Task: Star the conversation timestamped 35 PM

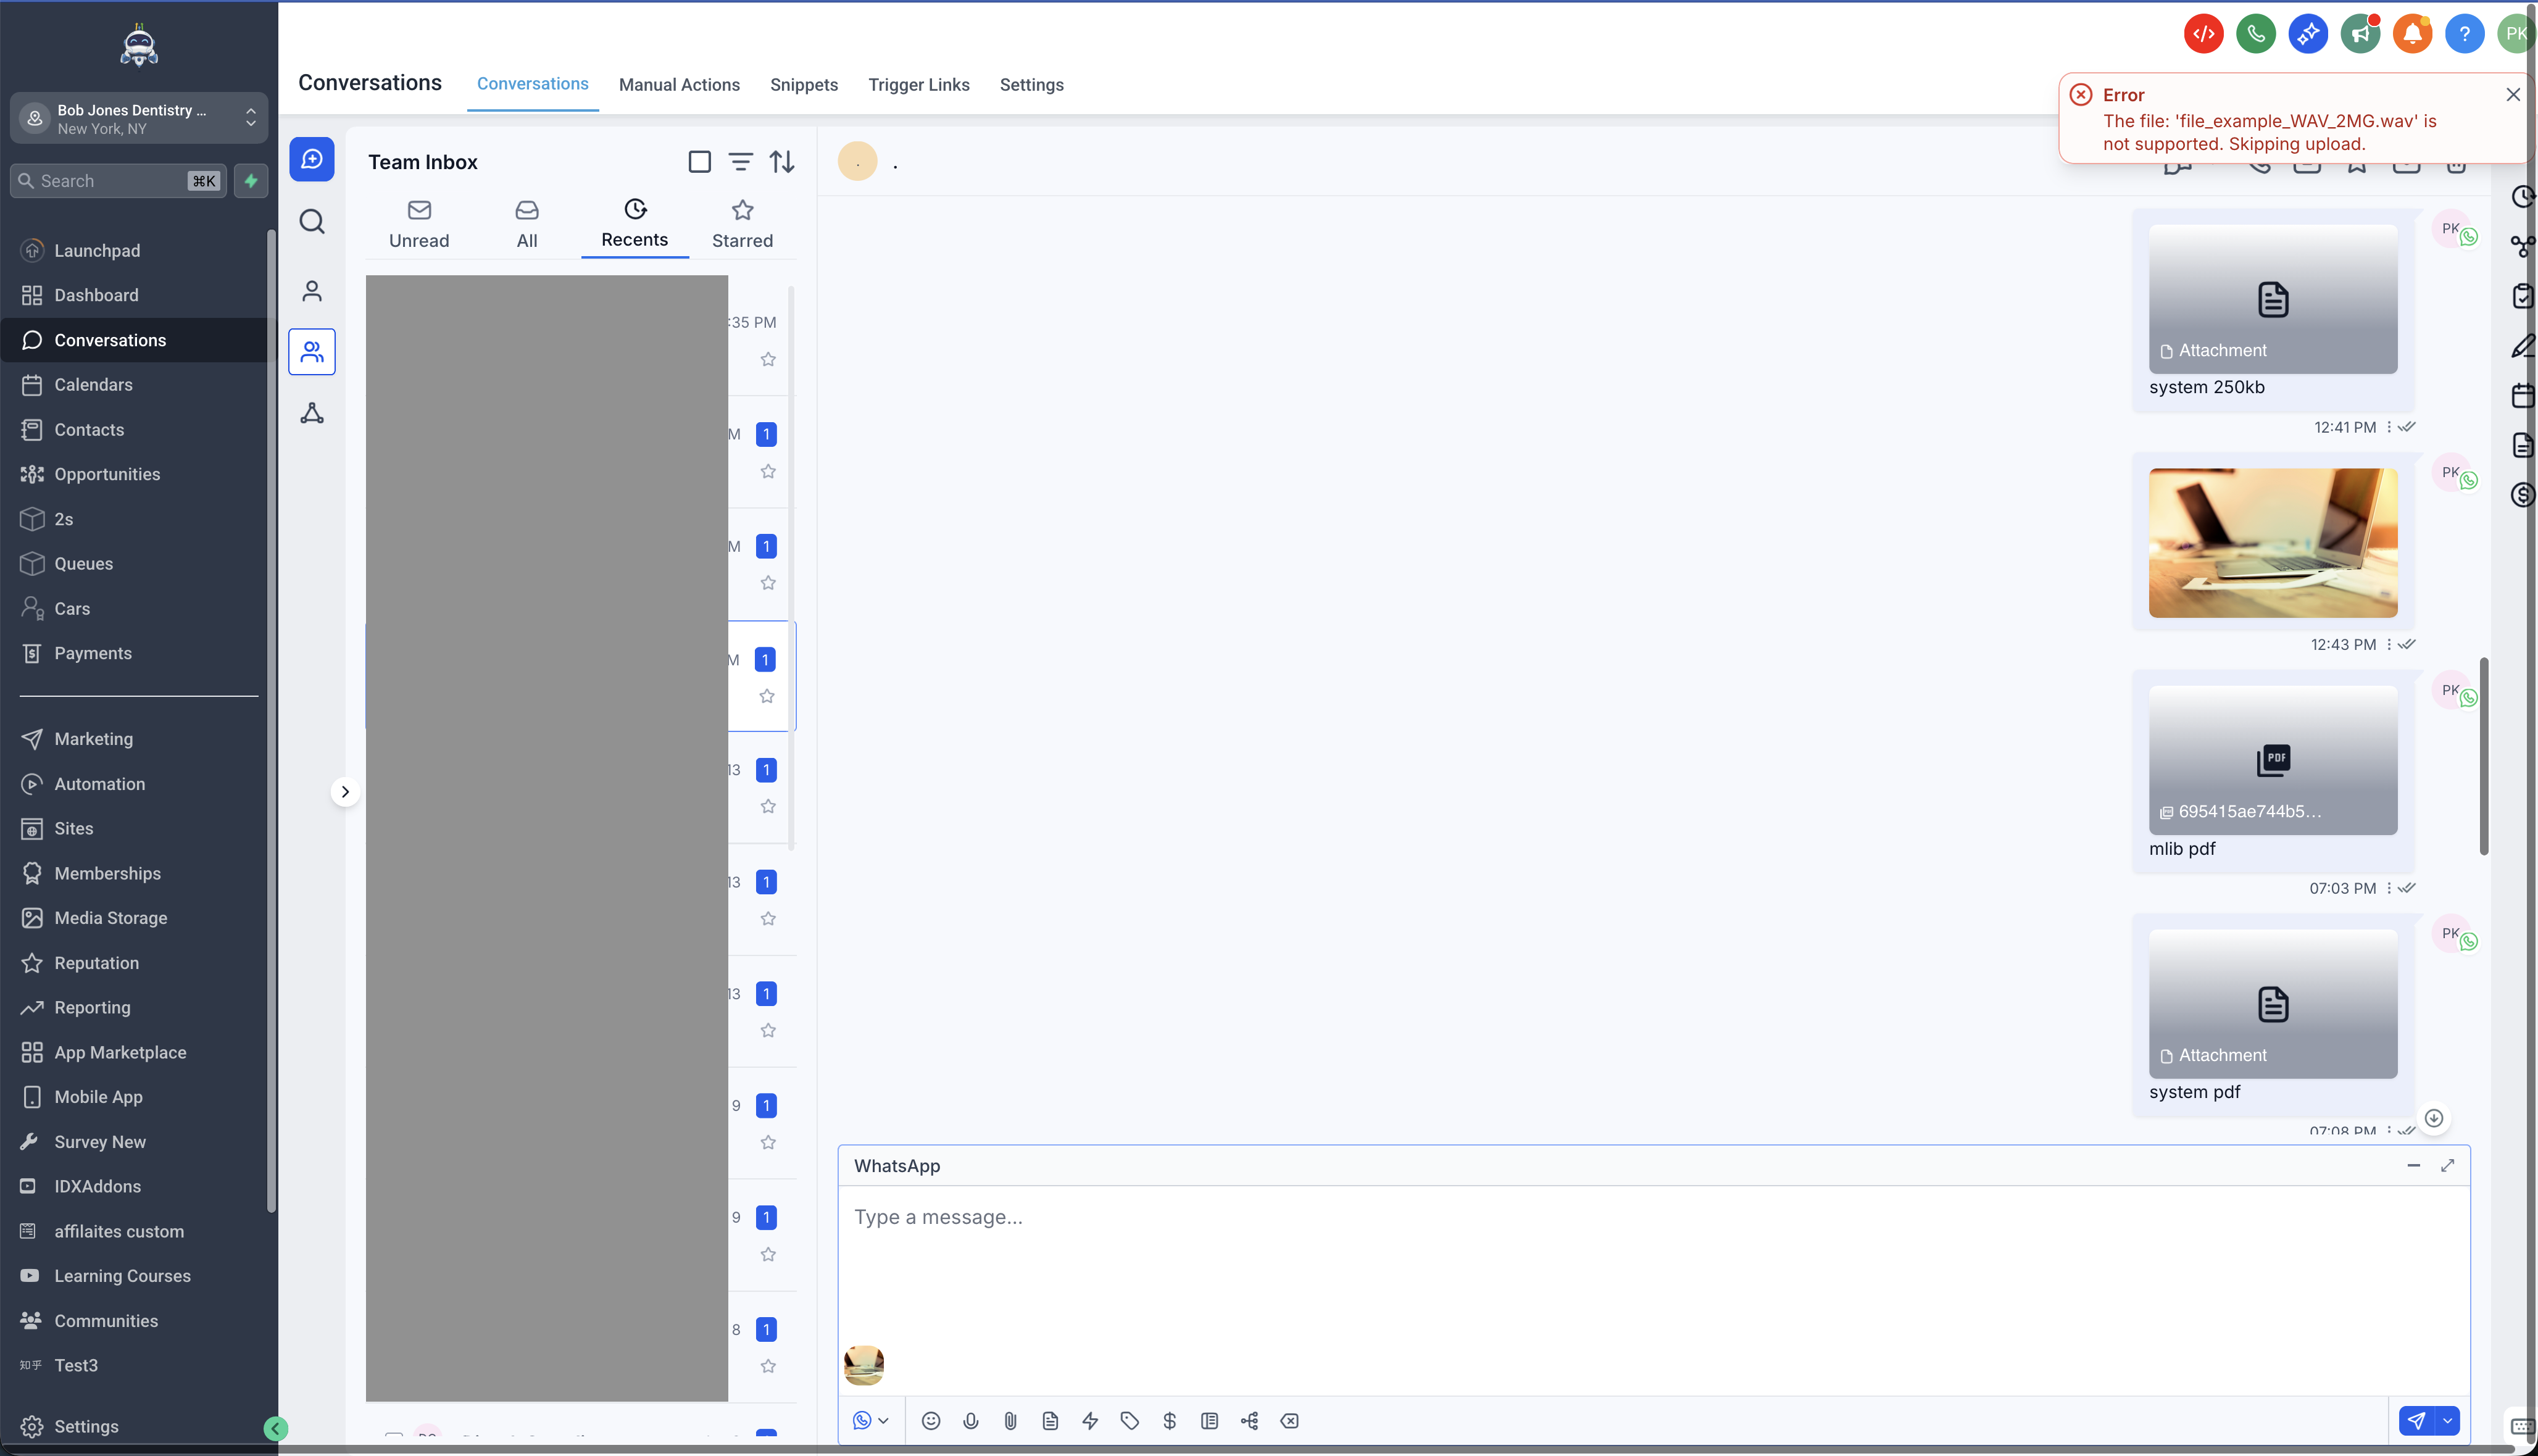Action: pyautogui.click(x=767, y=360)
